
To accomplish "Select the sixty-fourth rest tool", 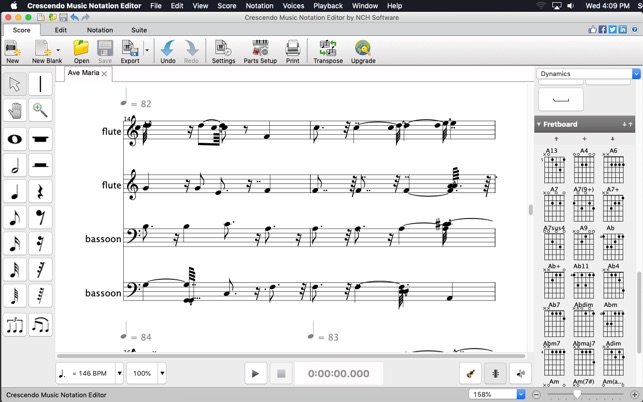I will (x=40, y=296).
